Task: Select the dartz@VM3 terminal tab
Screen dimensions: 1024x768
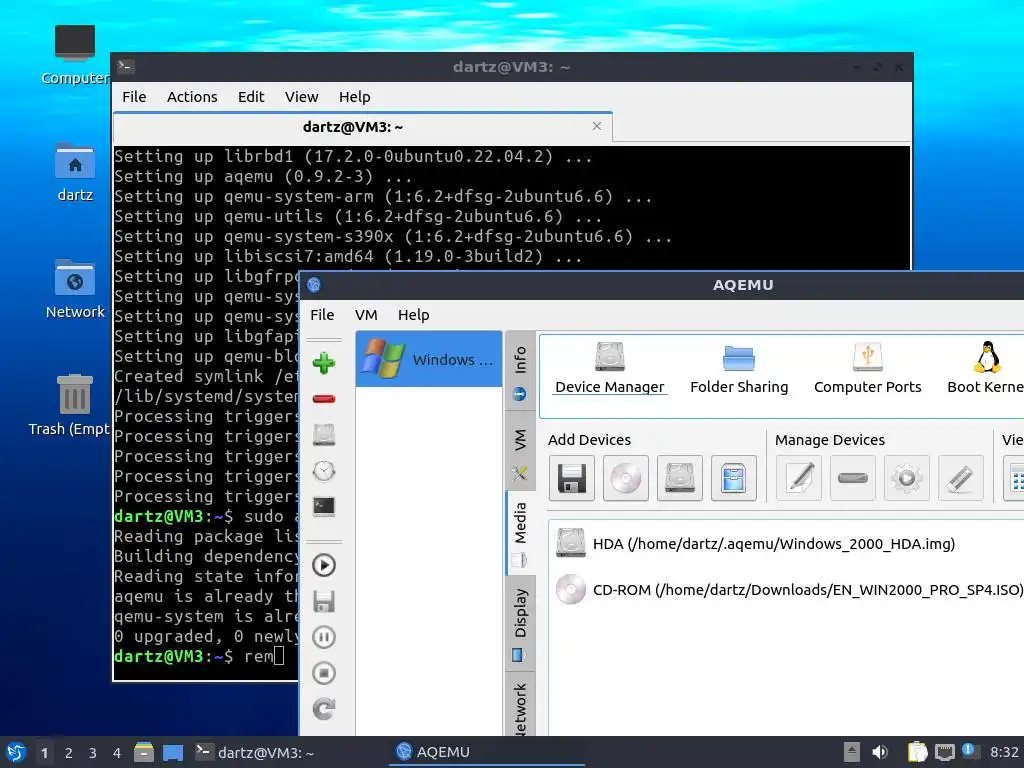Action: click(x=362, y=127)
